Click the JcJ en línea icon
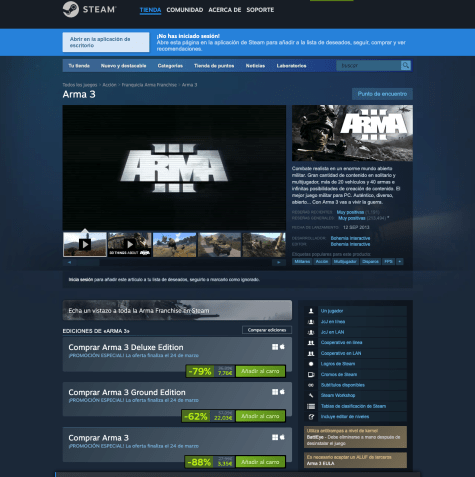The width and height of the screenshot is (475, 477). (x=311, y=322)
